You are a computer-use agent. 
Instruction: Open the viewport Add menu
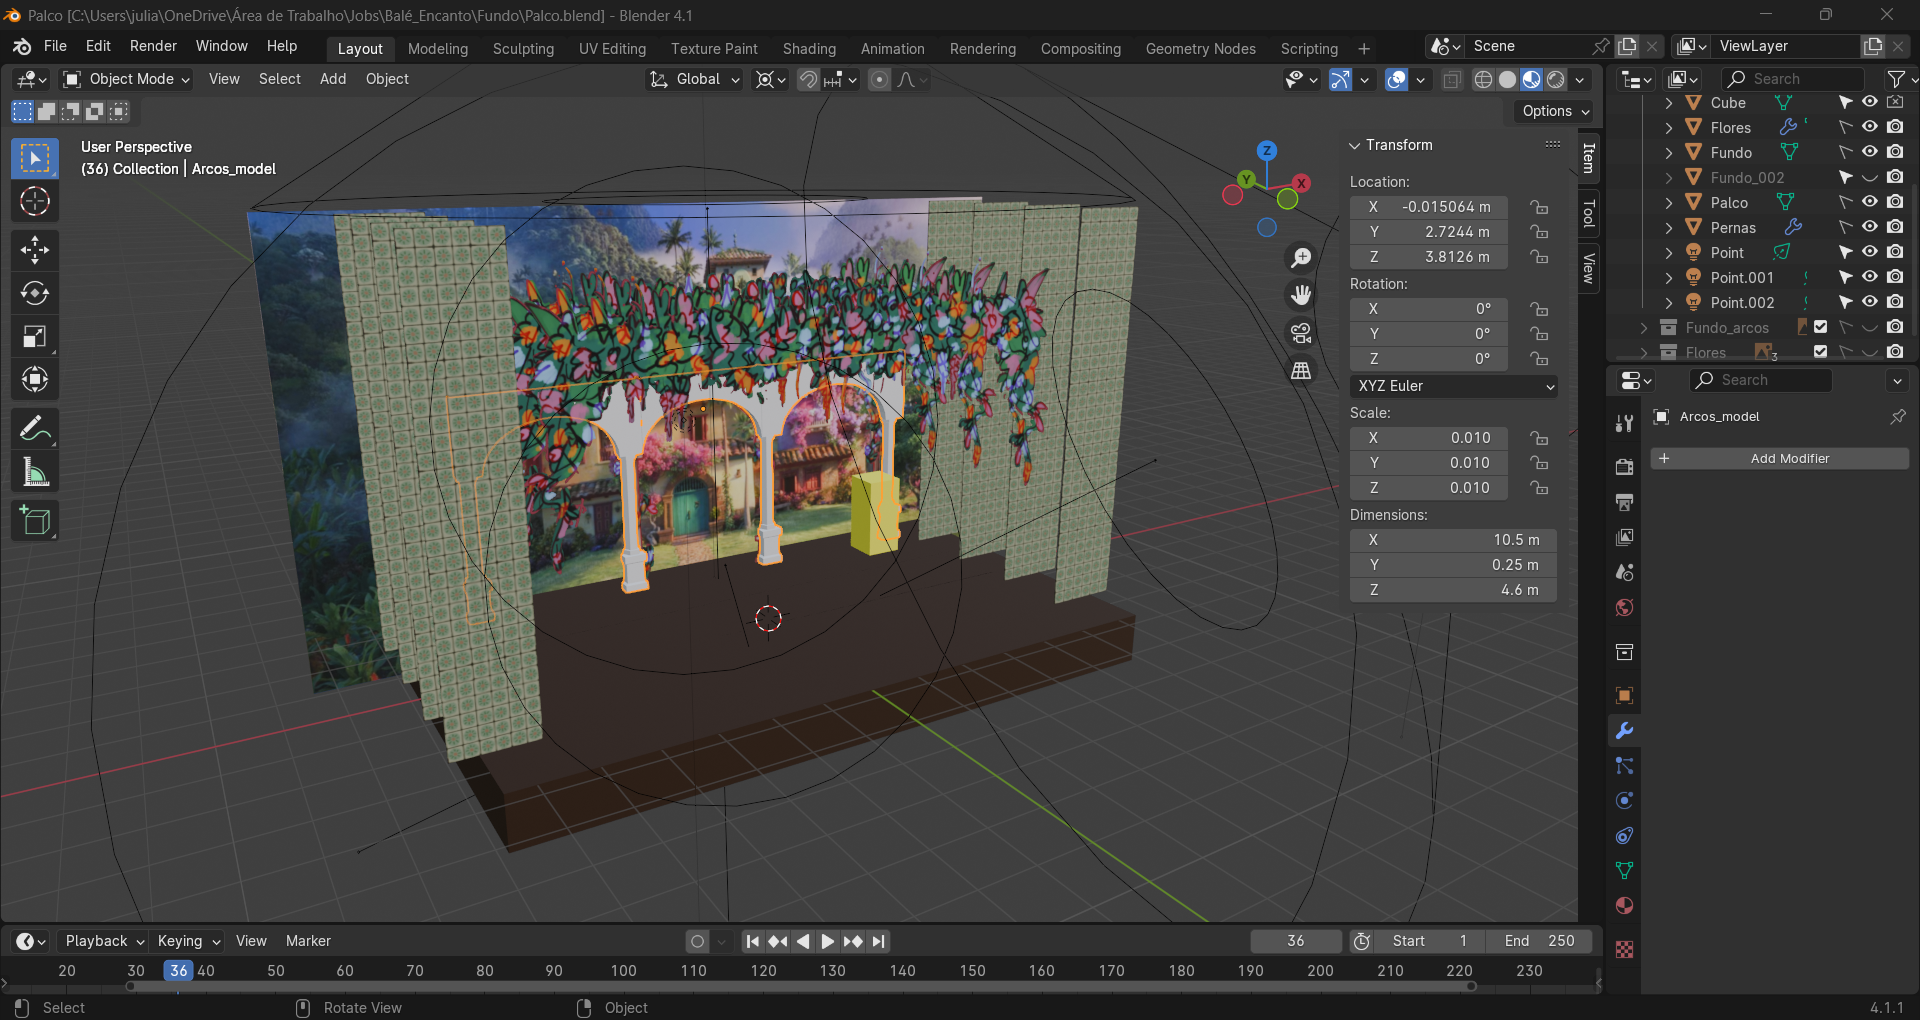(x=332, y=79)
